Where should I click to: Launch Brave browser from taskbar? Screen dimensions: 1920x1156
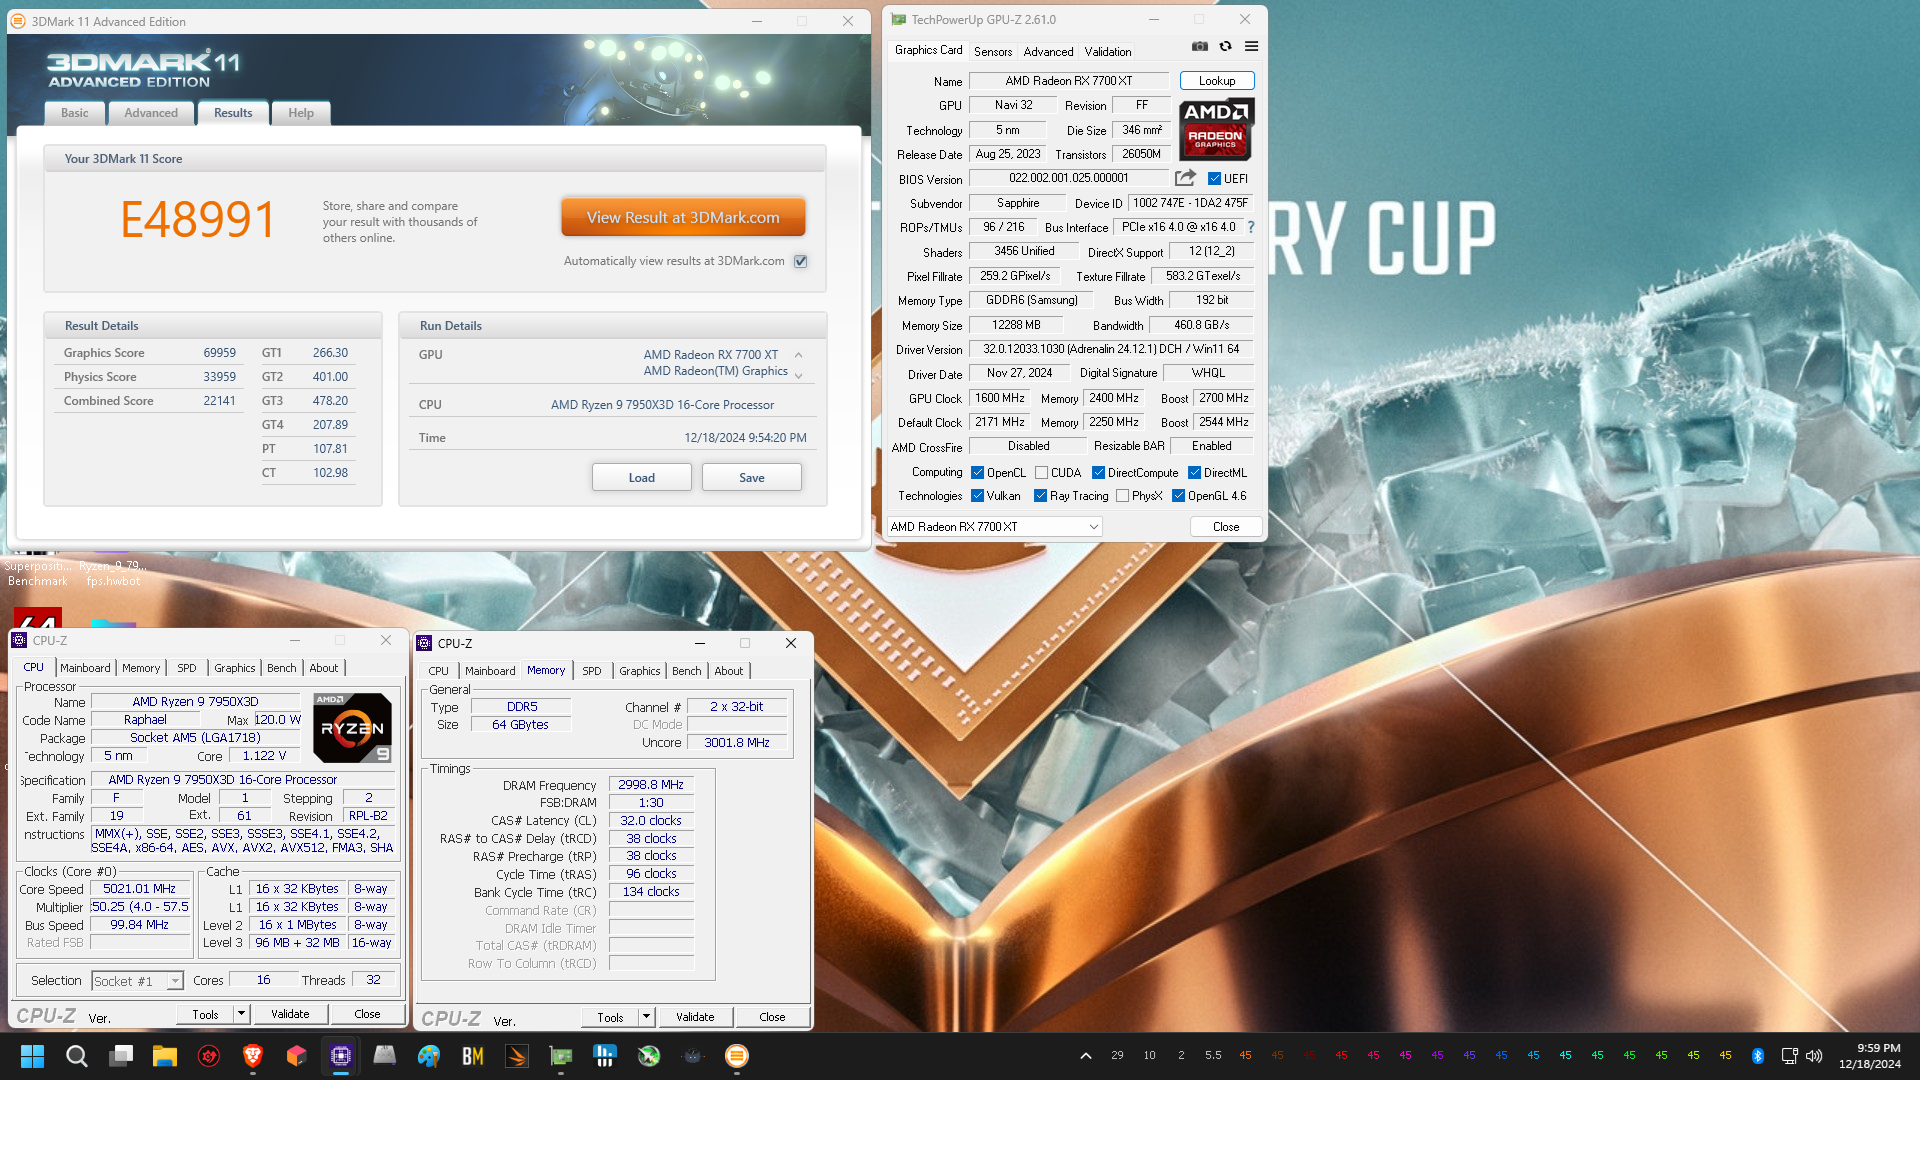point(253,1056)
